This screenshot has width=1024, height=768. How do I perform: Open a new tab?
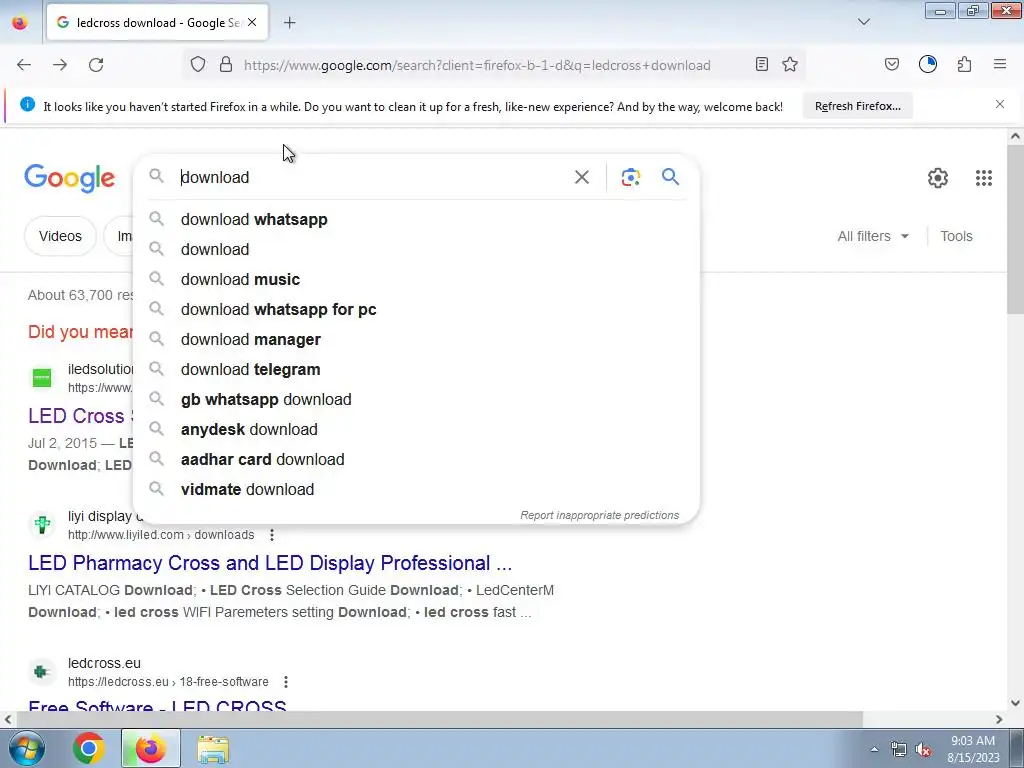(x=290, y=23)
